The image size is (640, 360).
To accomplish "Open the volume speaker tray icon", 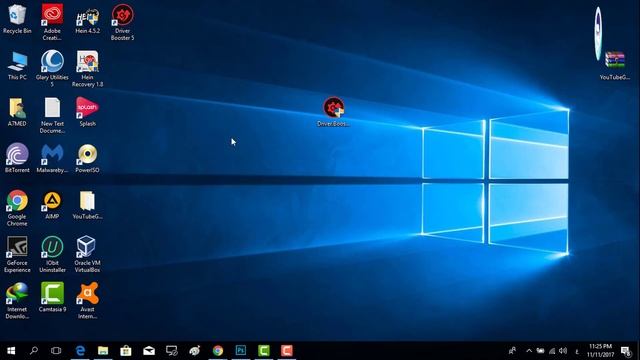I will tap(563, 351).
